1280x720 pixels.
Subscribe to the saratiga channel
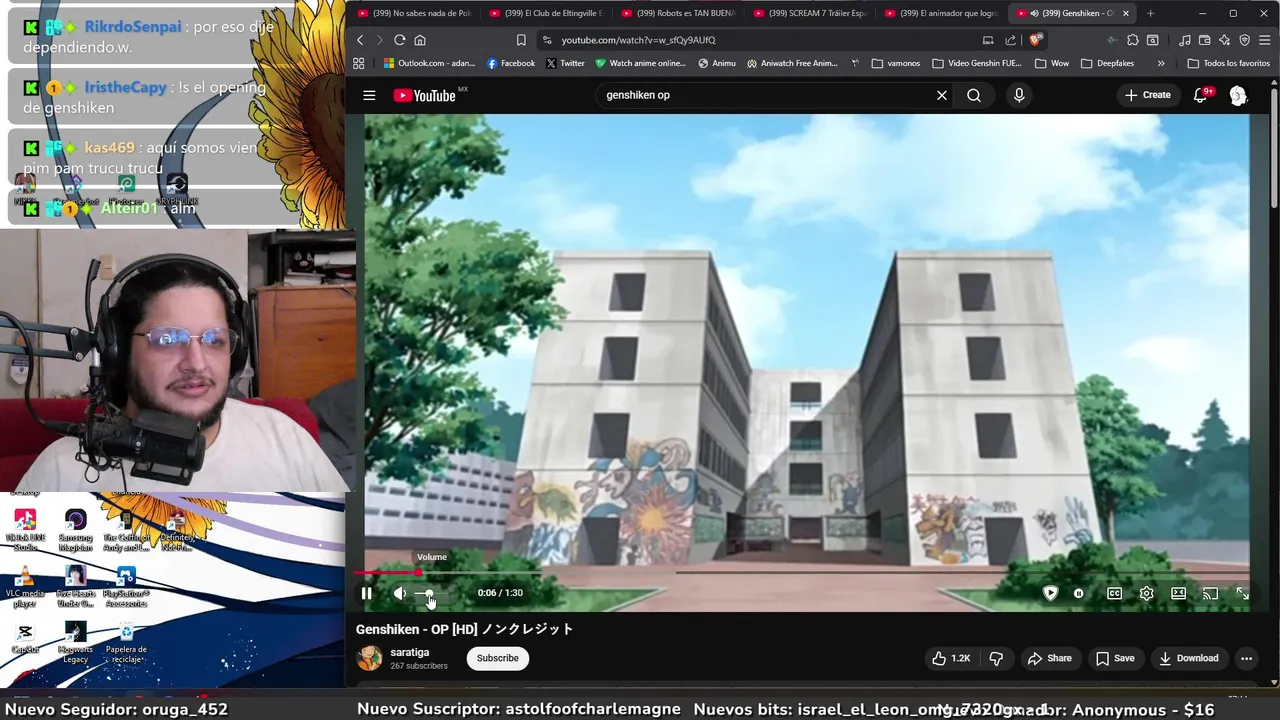(x=497, y=658)
